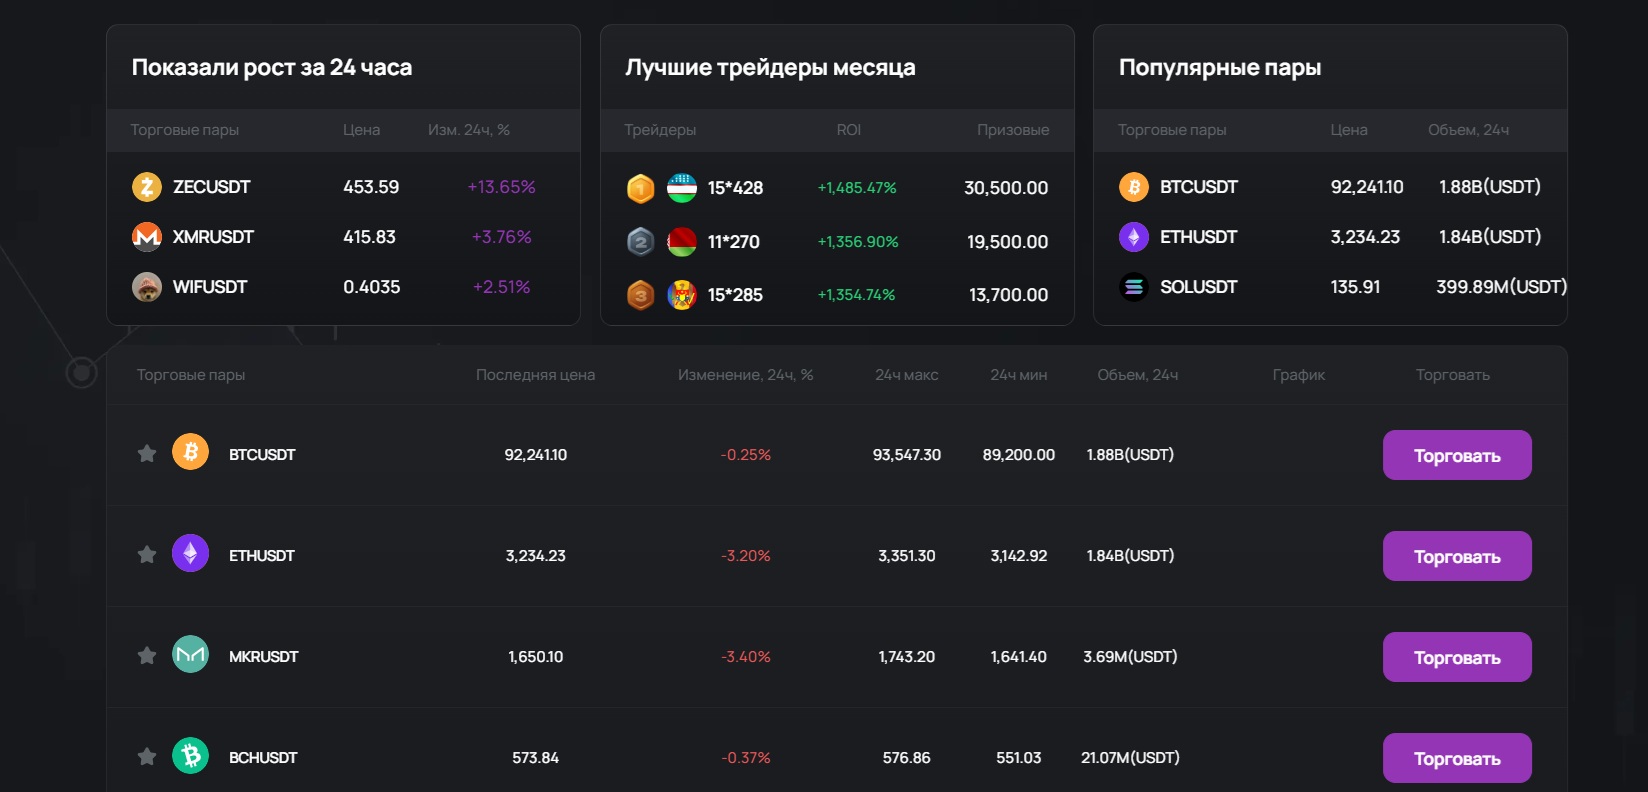Open trader 15*428 profile row
Image resolution: width=1648 pixels, height=792 pixels.
coord(735,188)
